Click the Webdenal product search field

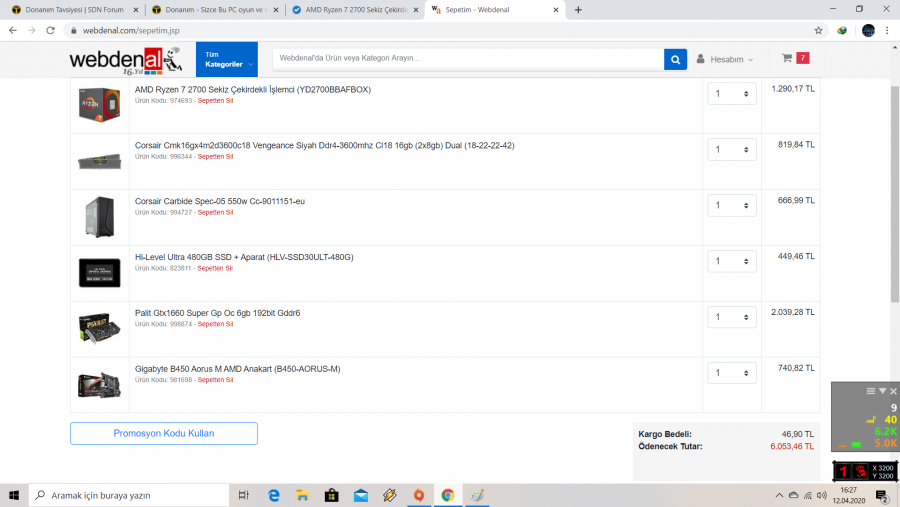coord(468,59)
